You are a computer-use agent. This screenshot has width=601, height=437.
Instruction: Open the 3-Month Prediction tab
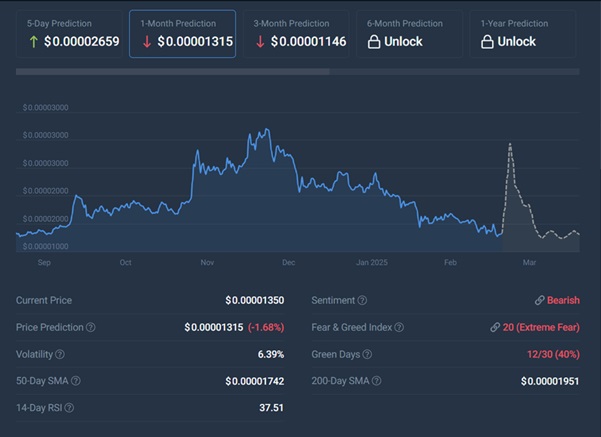[296, 34]
